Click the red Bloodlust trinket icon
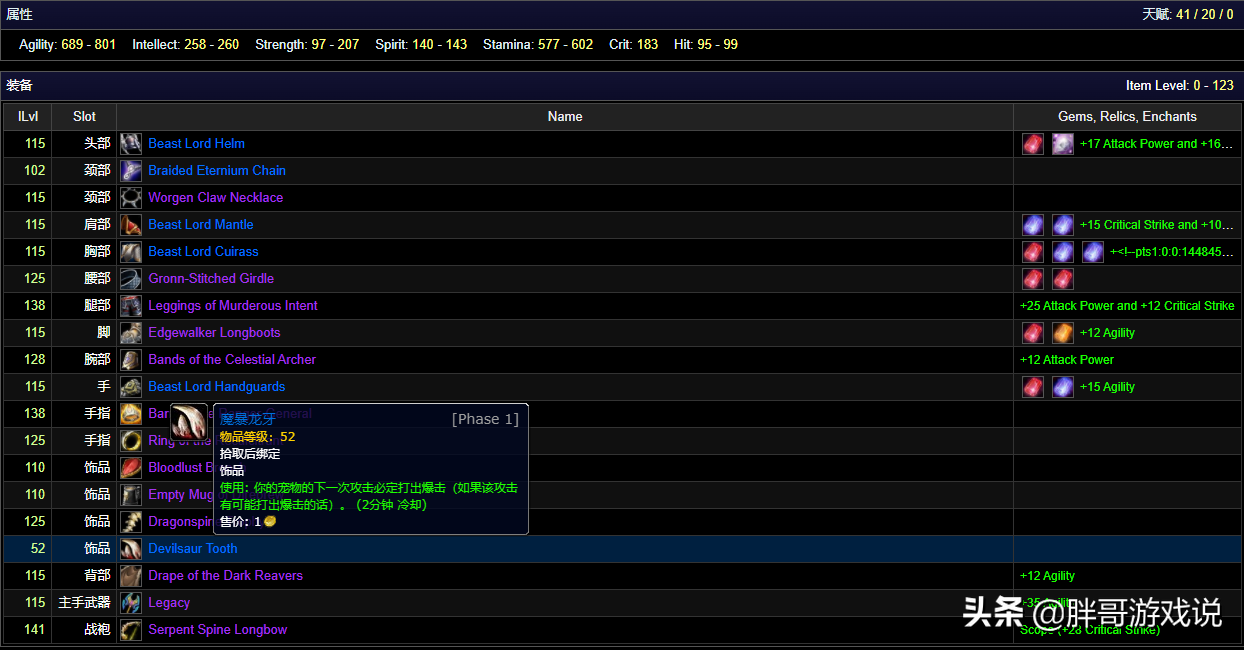Viewport: 1244px width, 650px height. [x=131, y=468]
